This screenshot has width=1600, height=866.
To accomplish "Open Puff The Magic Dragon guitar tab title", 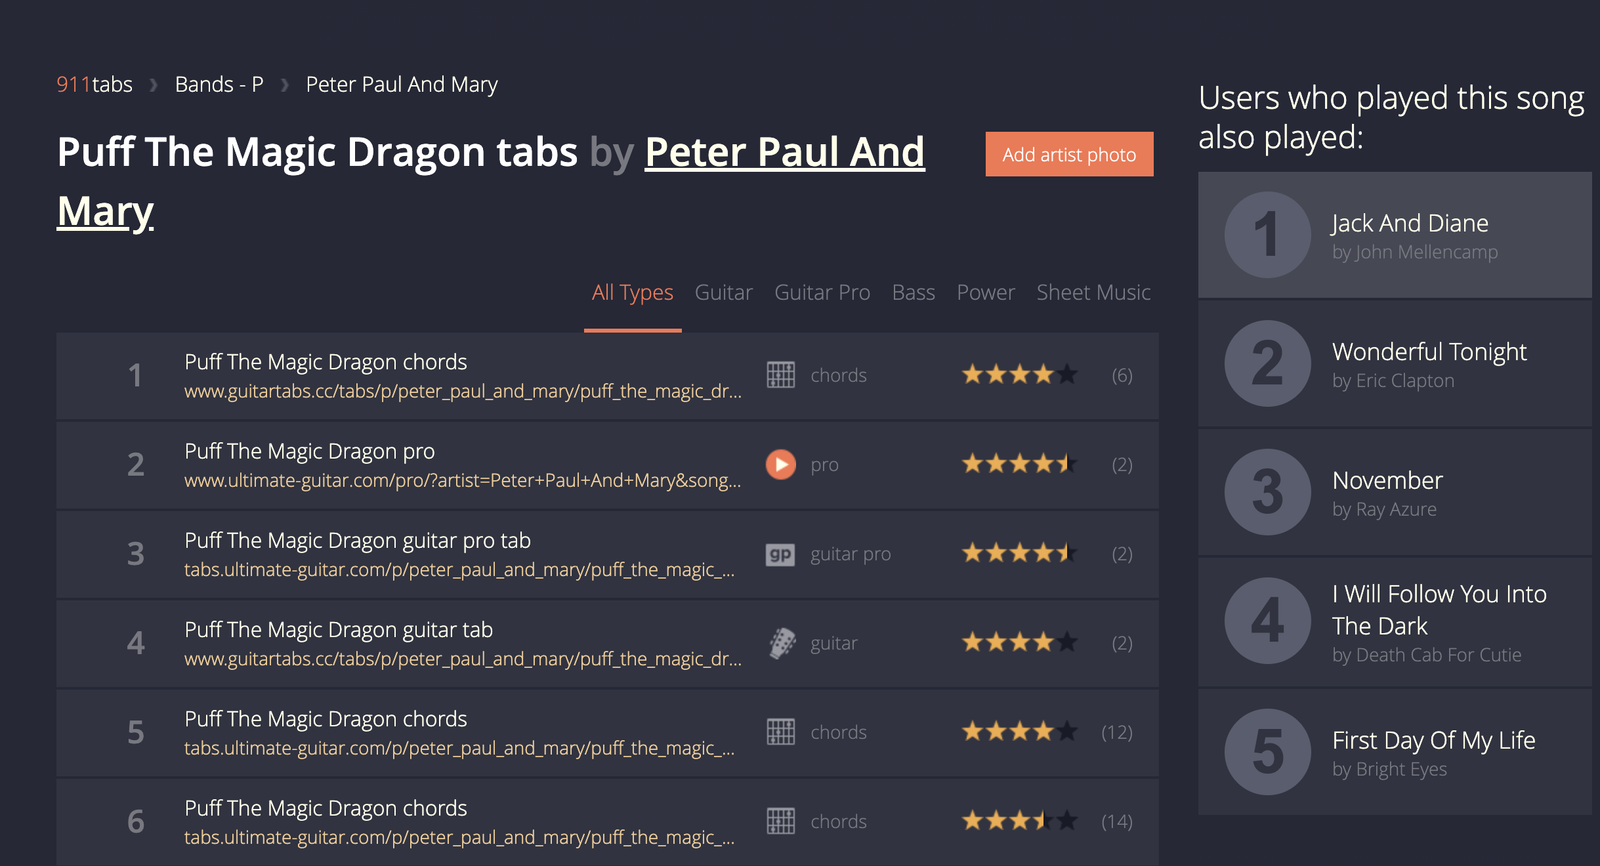I will [x=339, y=630].
